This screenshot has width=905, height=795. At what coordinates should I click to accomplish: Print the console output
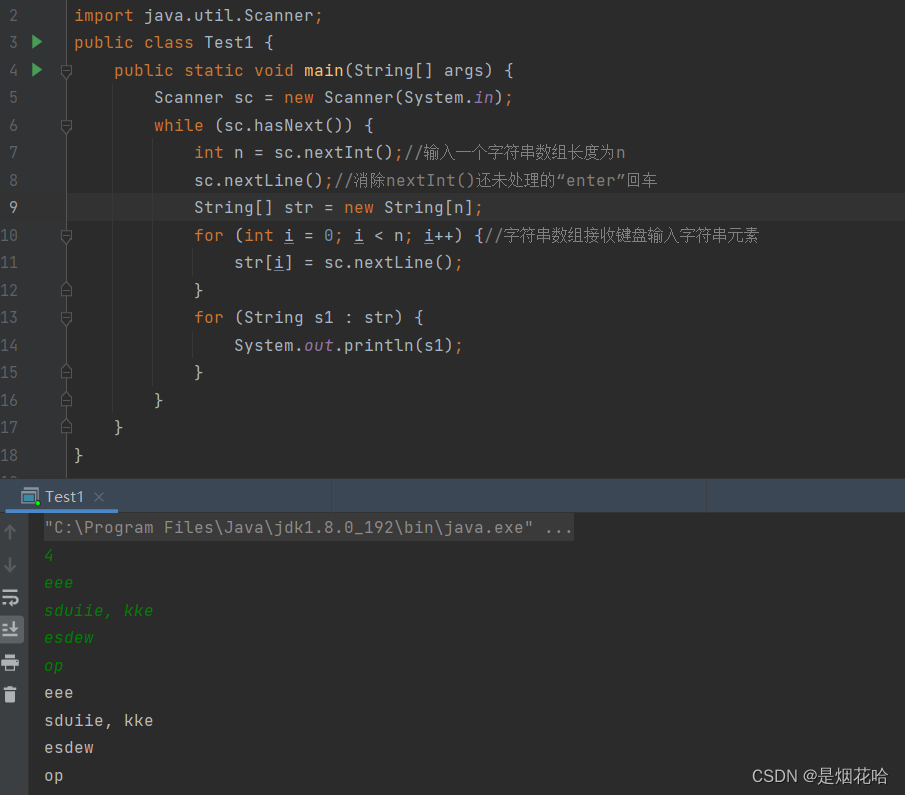(x=12, y=662)
